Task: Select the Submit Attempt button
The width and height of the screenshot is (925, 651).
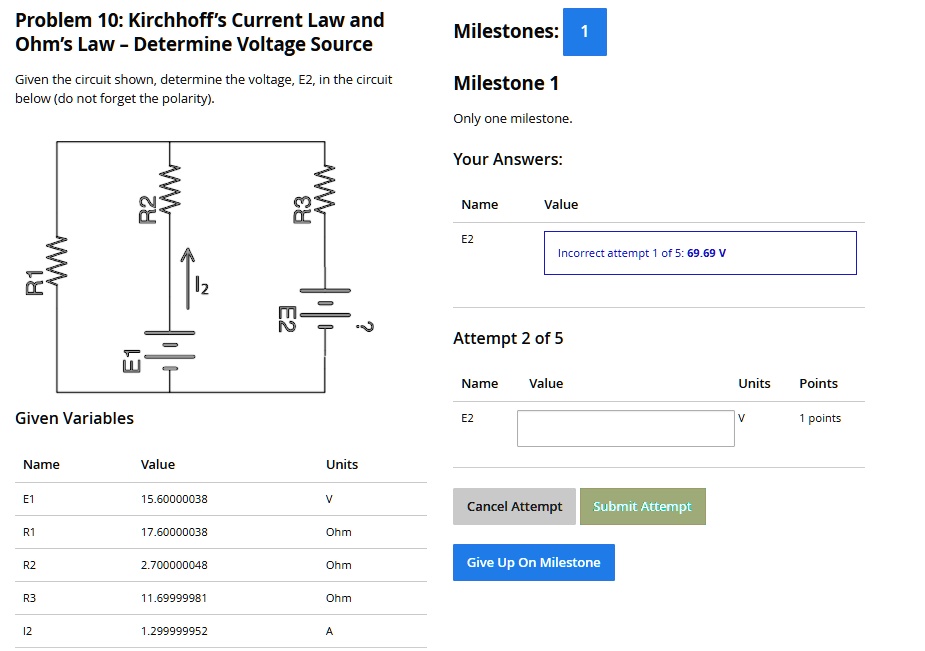Action: (x=643, y=506)
